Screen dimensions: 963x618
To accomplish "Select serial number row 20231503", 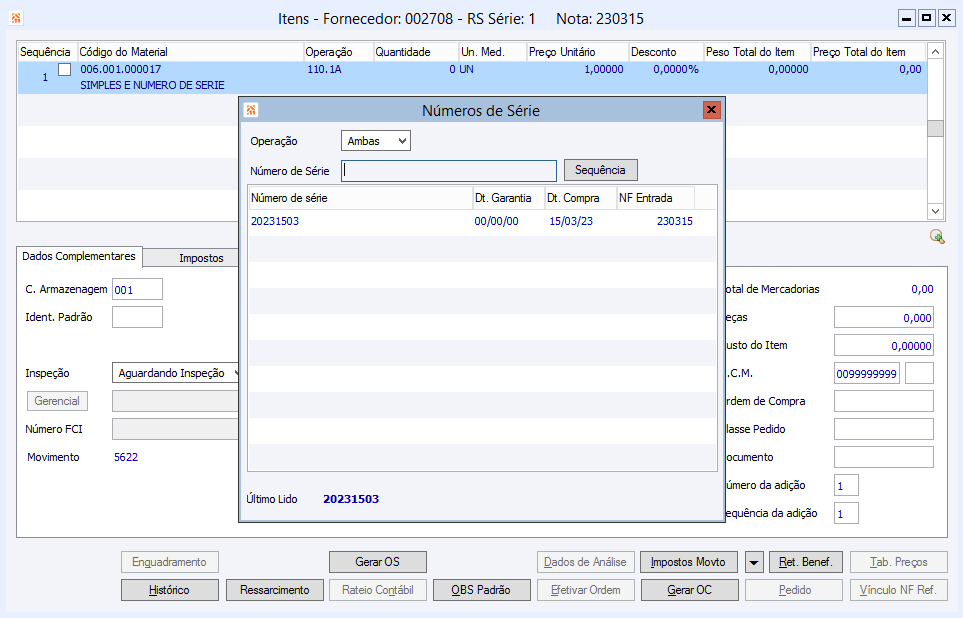I will point(482,221).
